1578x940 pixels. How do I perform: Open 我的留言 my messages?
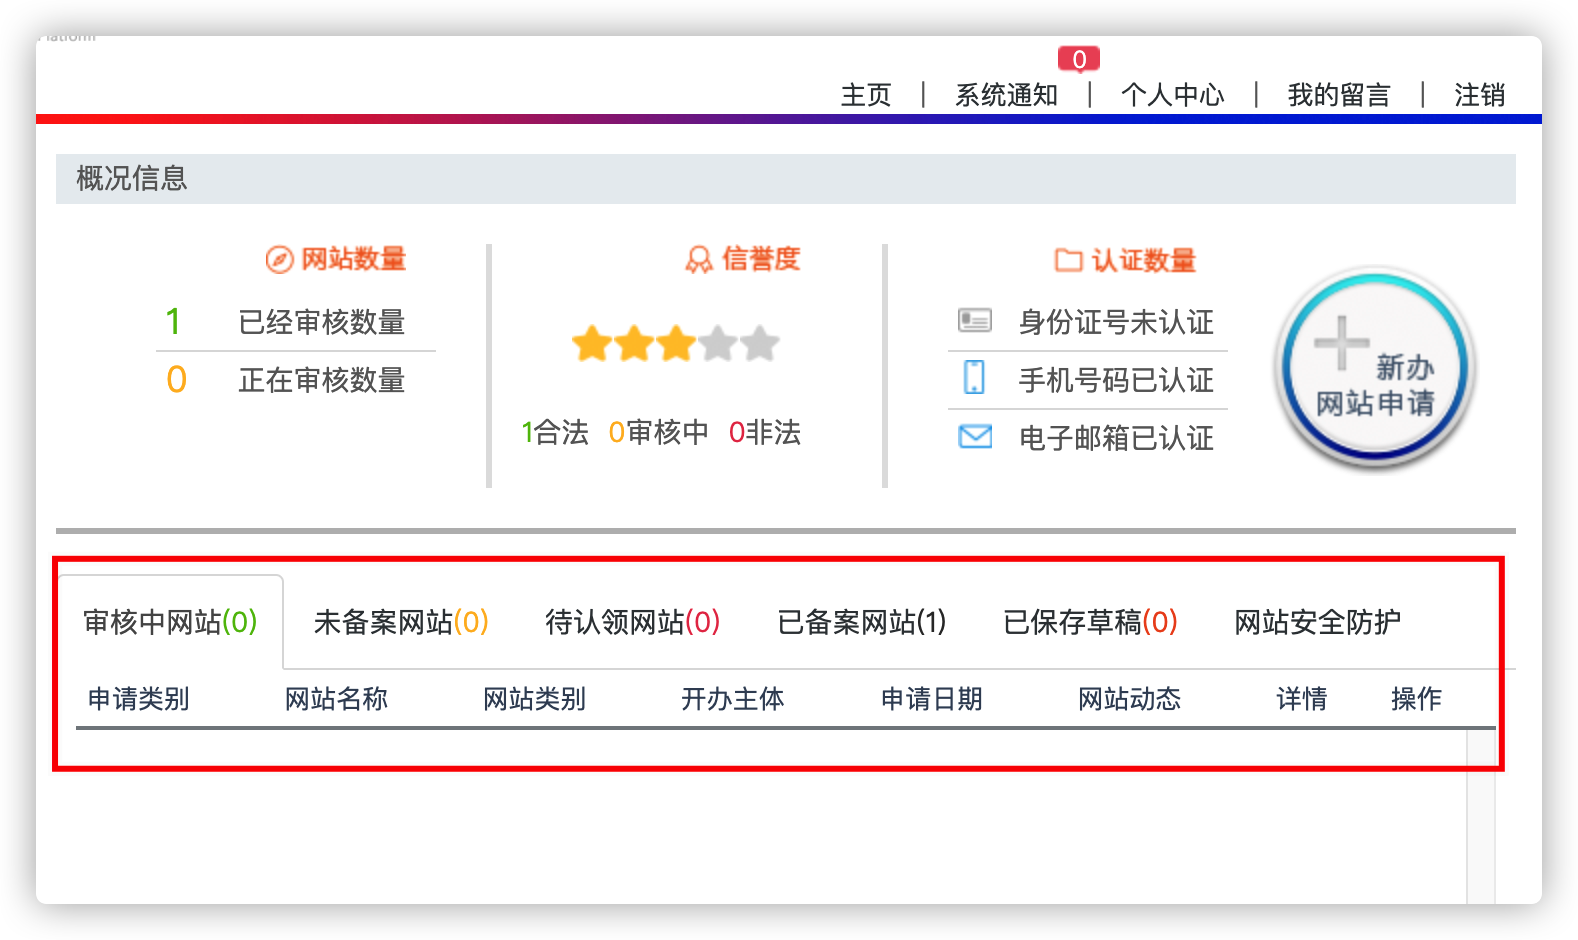click(1339, 95)
